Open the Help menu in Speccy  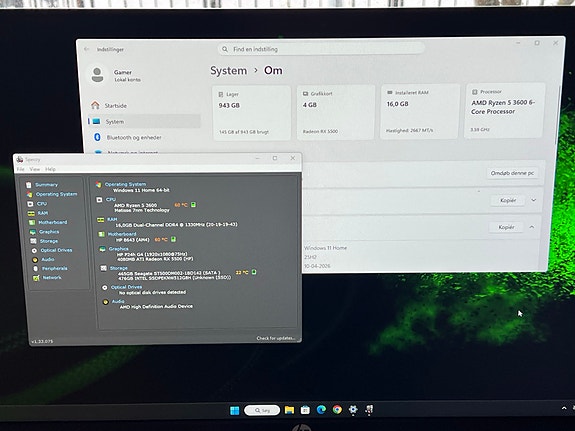[x=50, y=169]
